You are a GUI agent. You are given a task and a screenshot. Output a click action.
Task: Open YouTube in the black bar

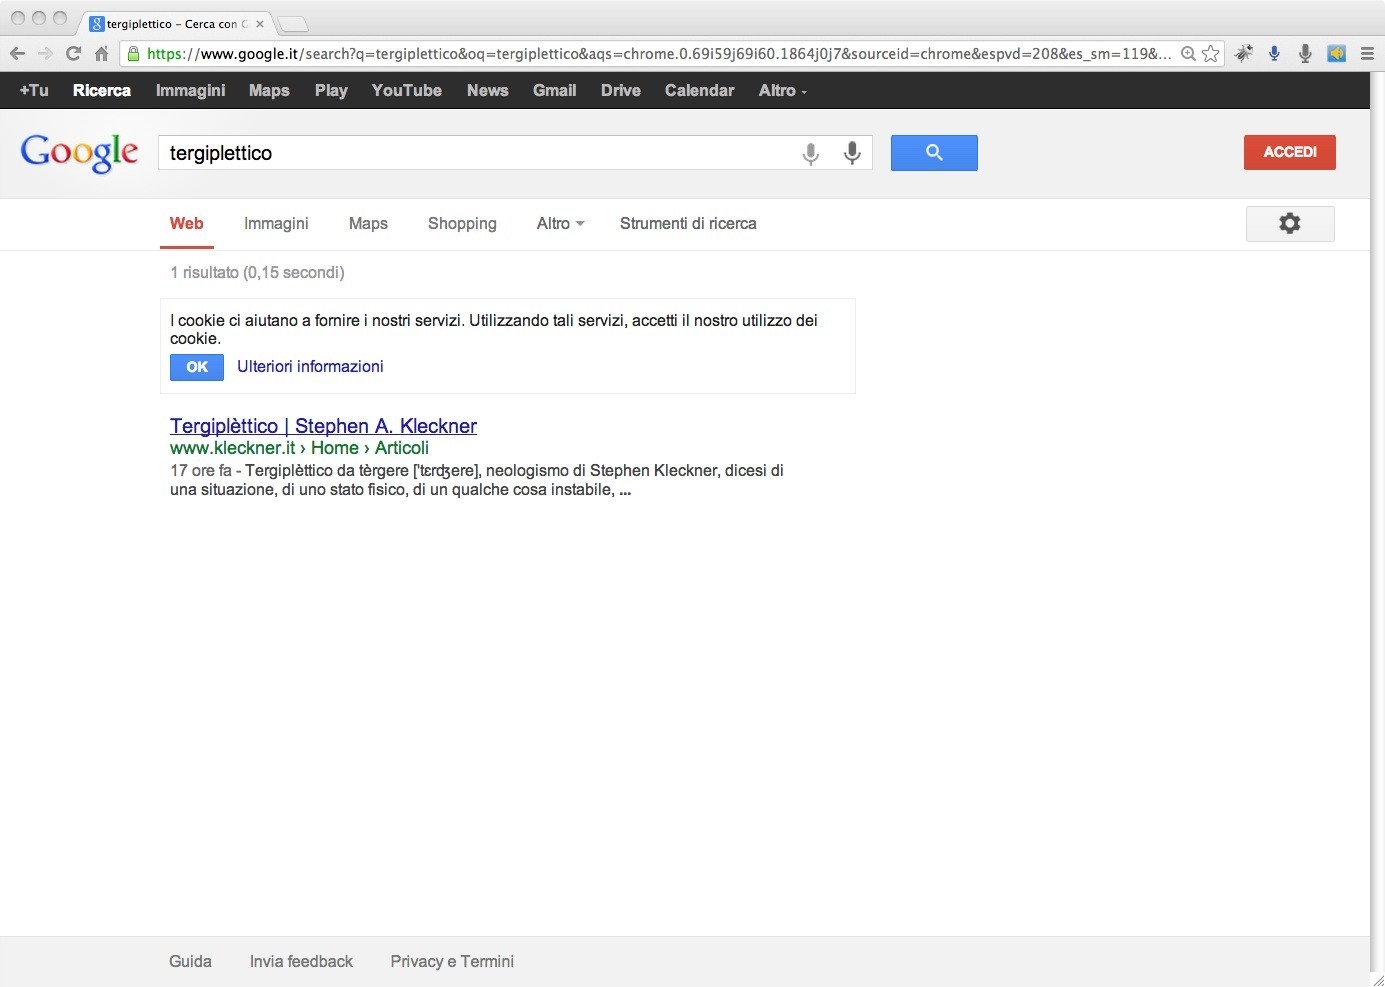pyautogui.click(x=406, y=90)
